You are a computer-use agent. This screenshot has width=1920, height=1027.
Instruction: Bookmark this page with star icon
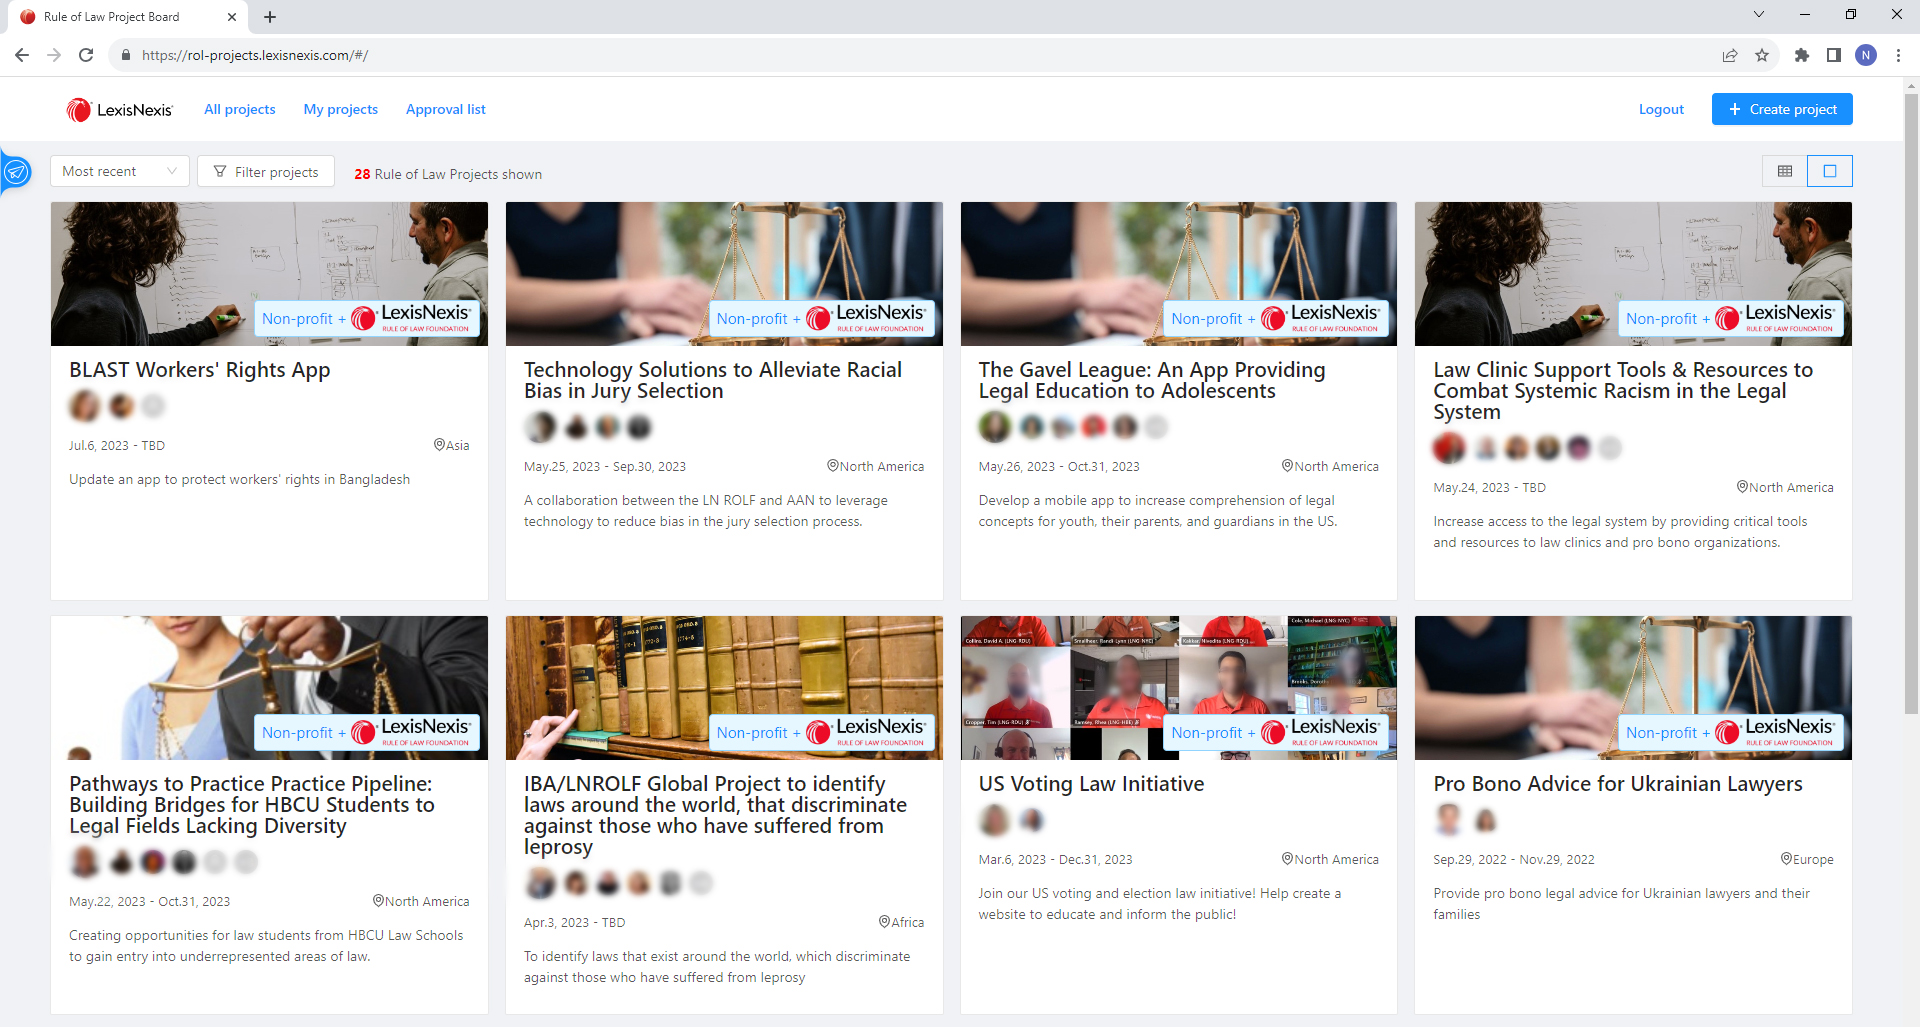coord(1762,55)
